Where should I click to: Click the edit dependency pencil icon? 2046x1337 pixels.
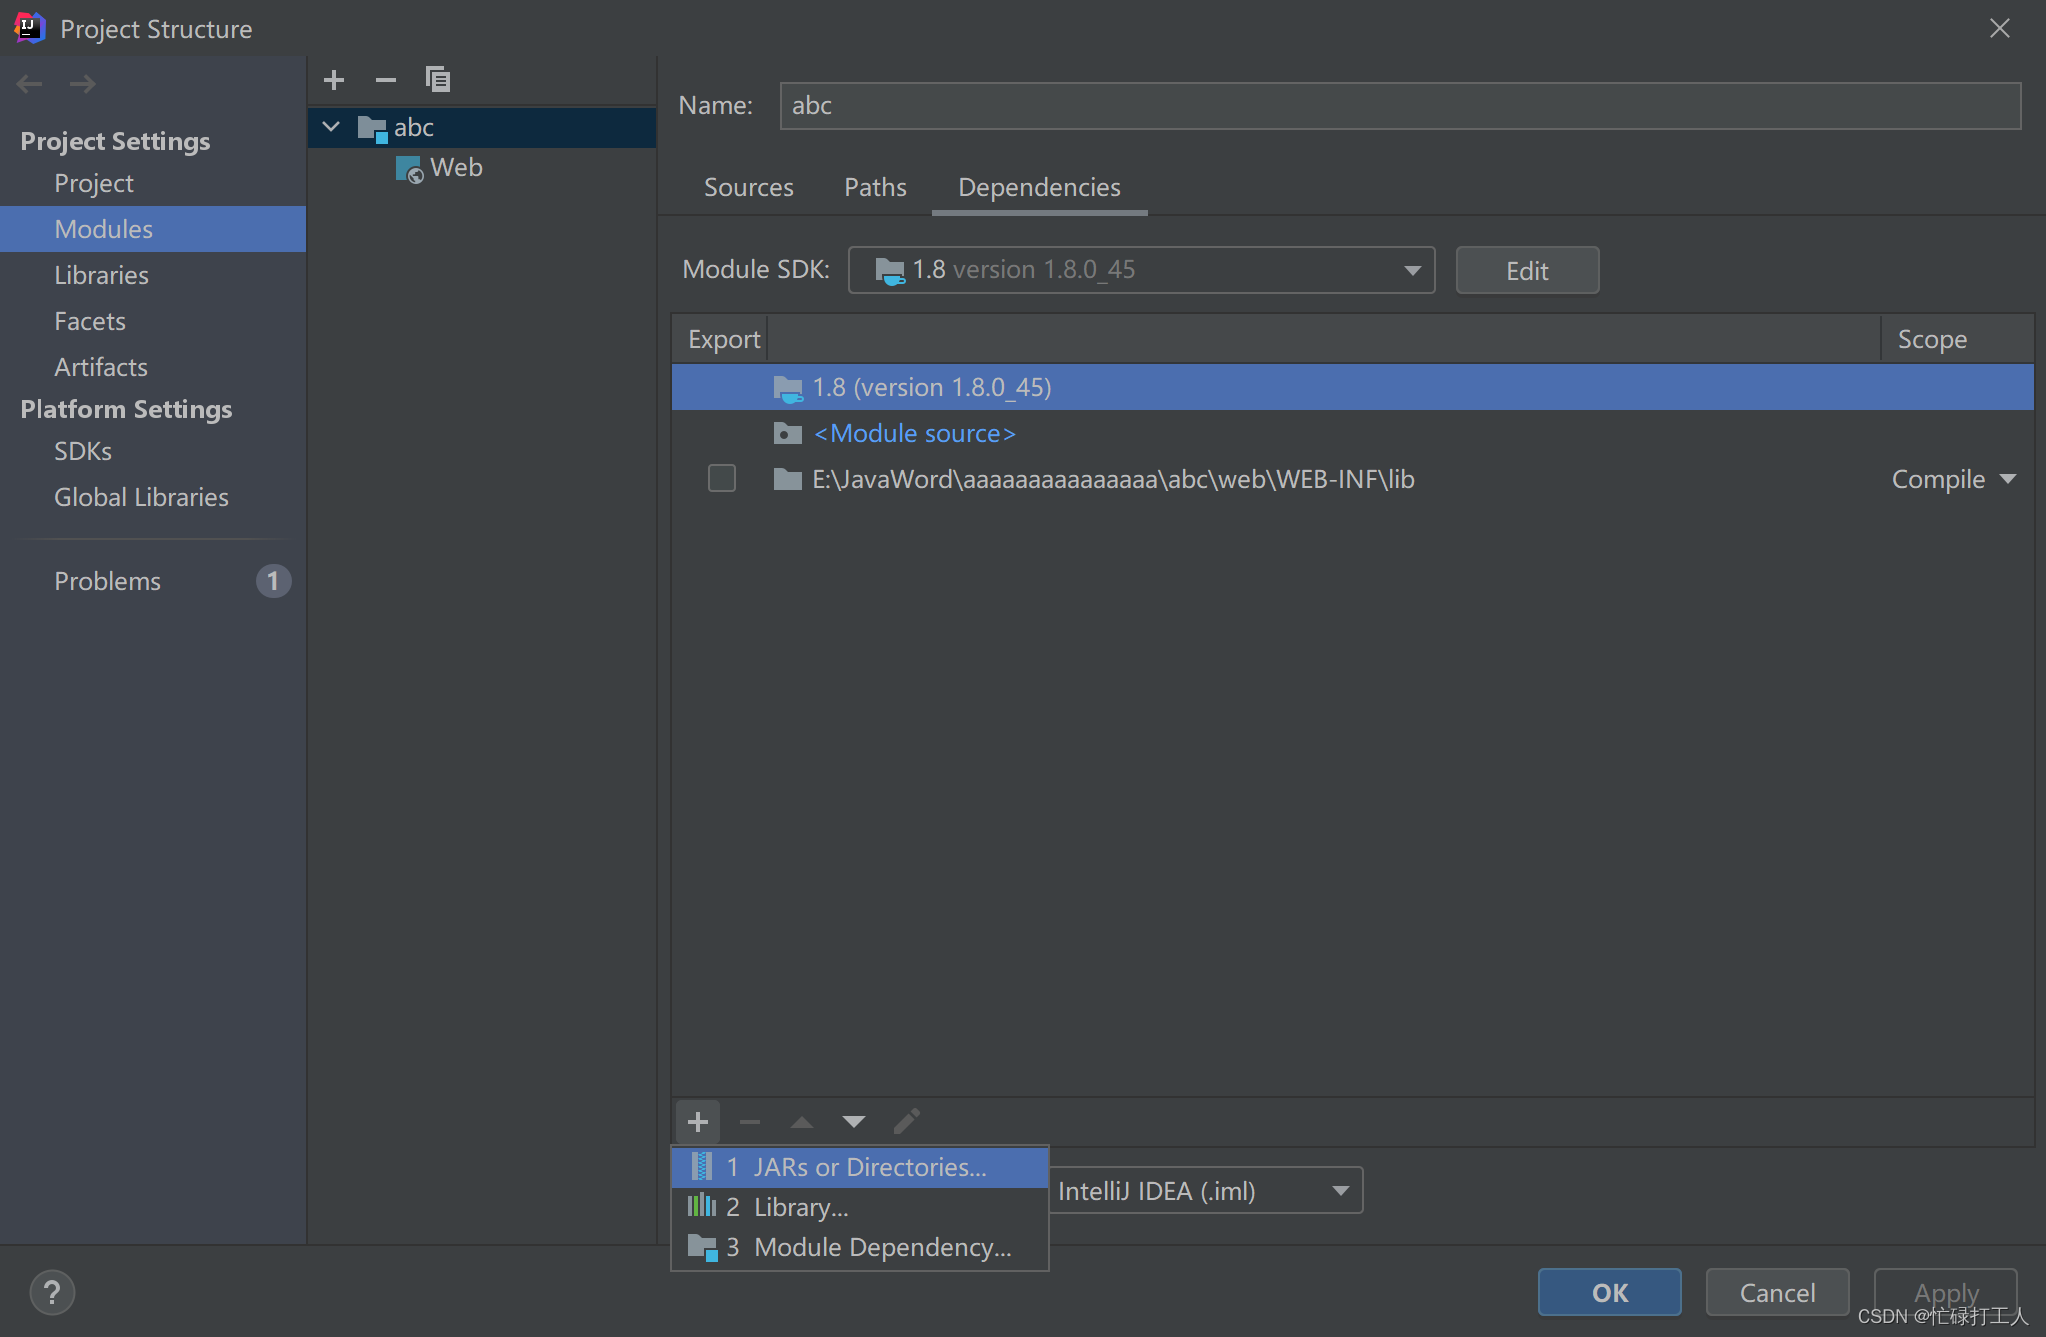(906, 1122)
